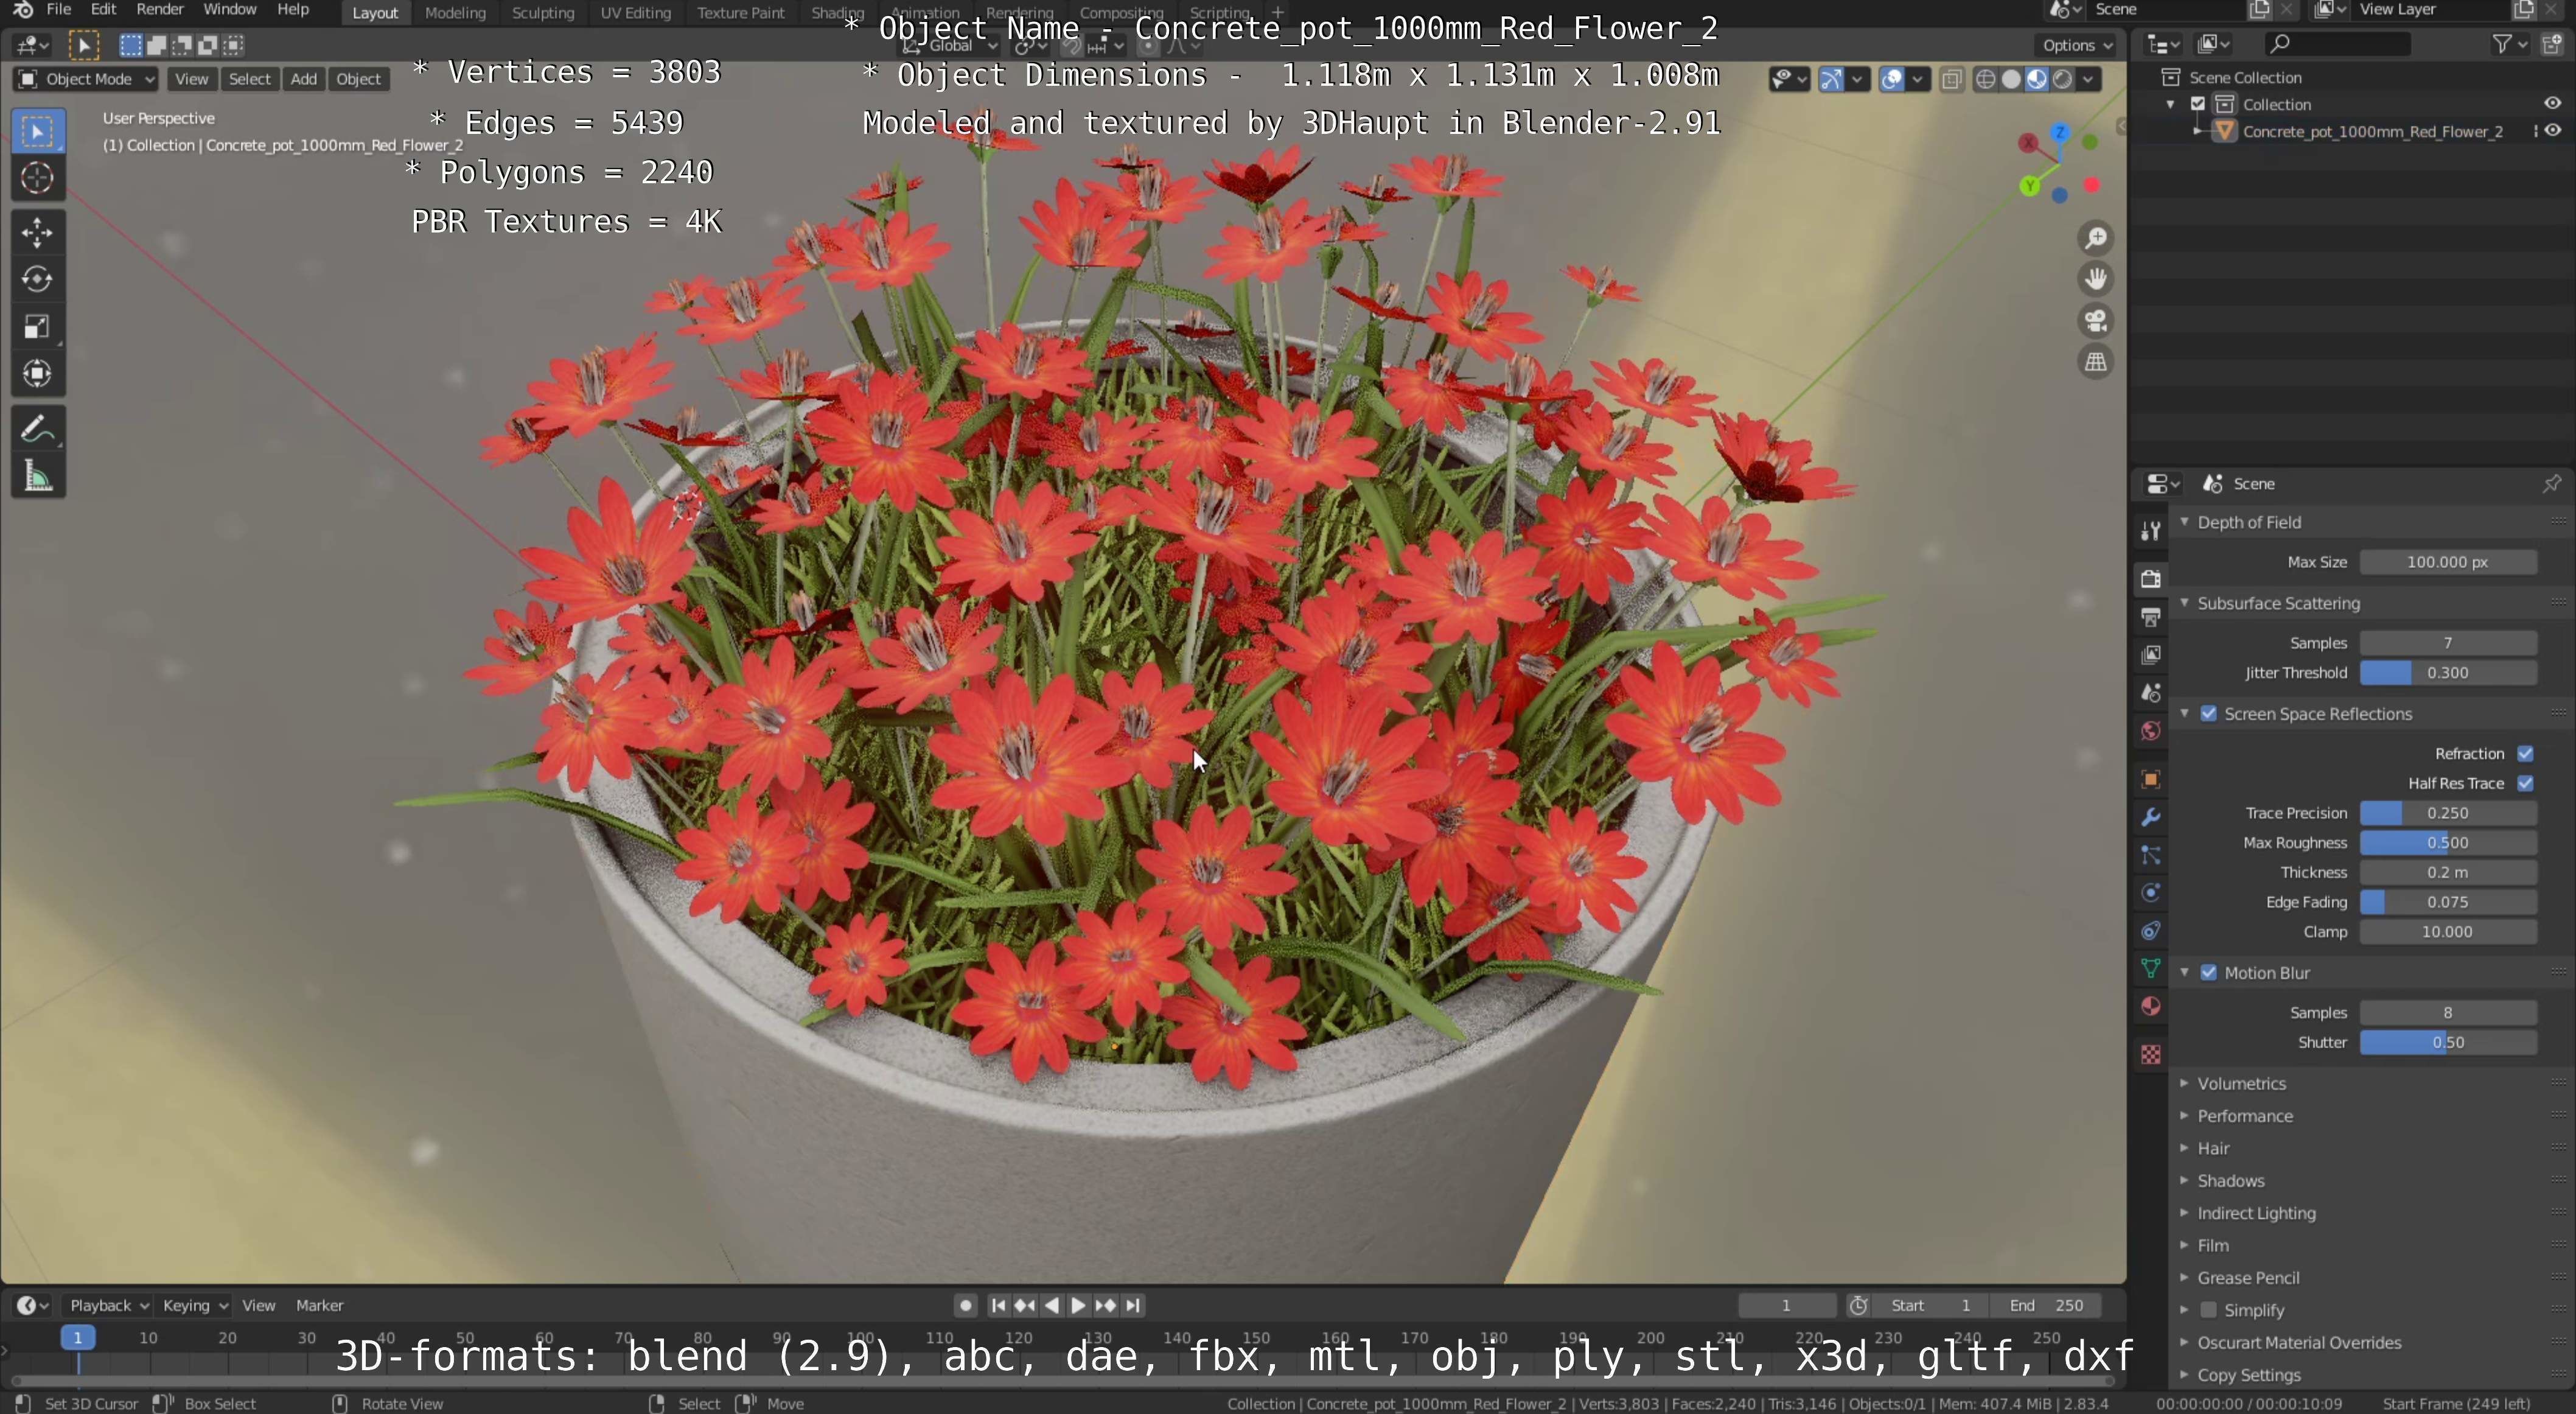Image resolution: width=2576 pixels, height=1414 pixels.
Task: Toggle Collection exclude checkbox in outliner
Action: 2198,104
